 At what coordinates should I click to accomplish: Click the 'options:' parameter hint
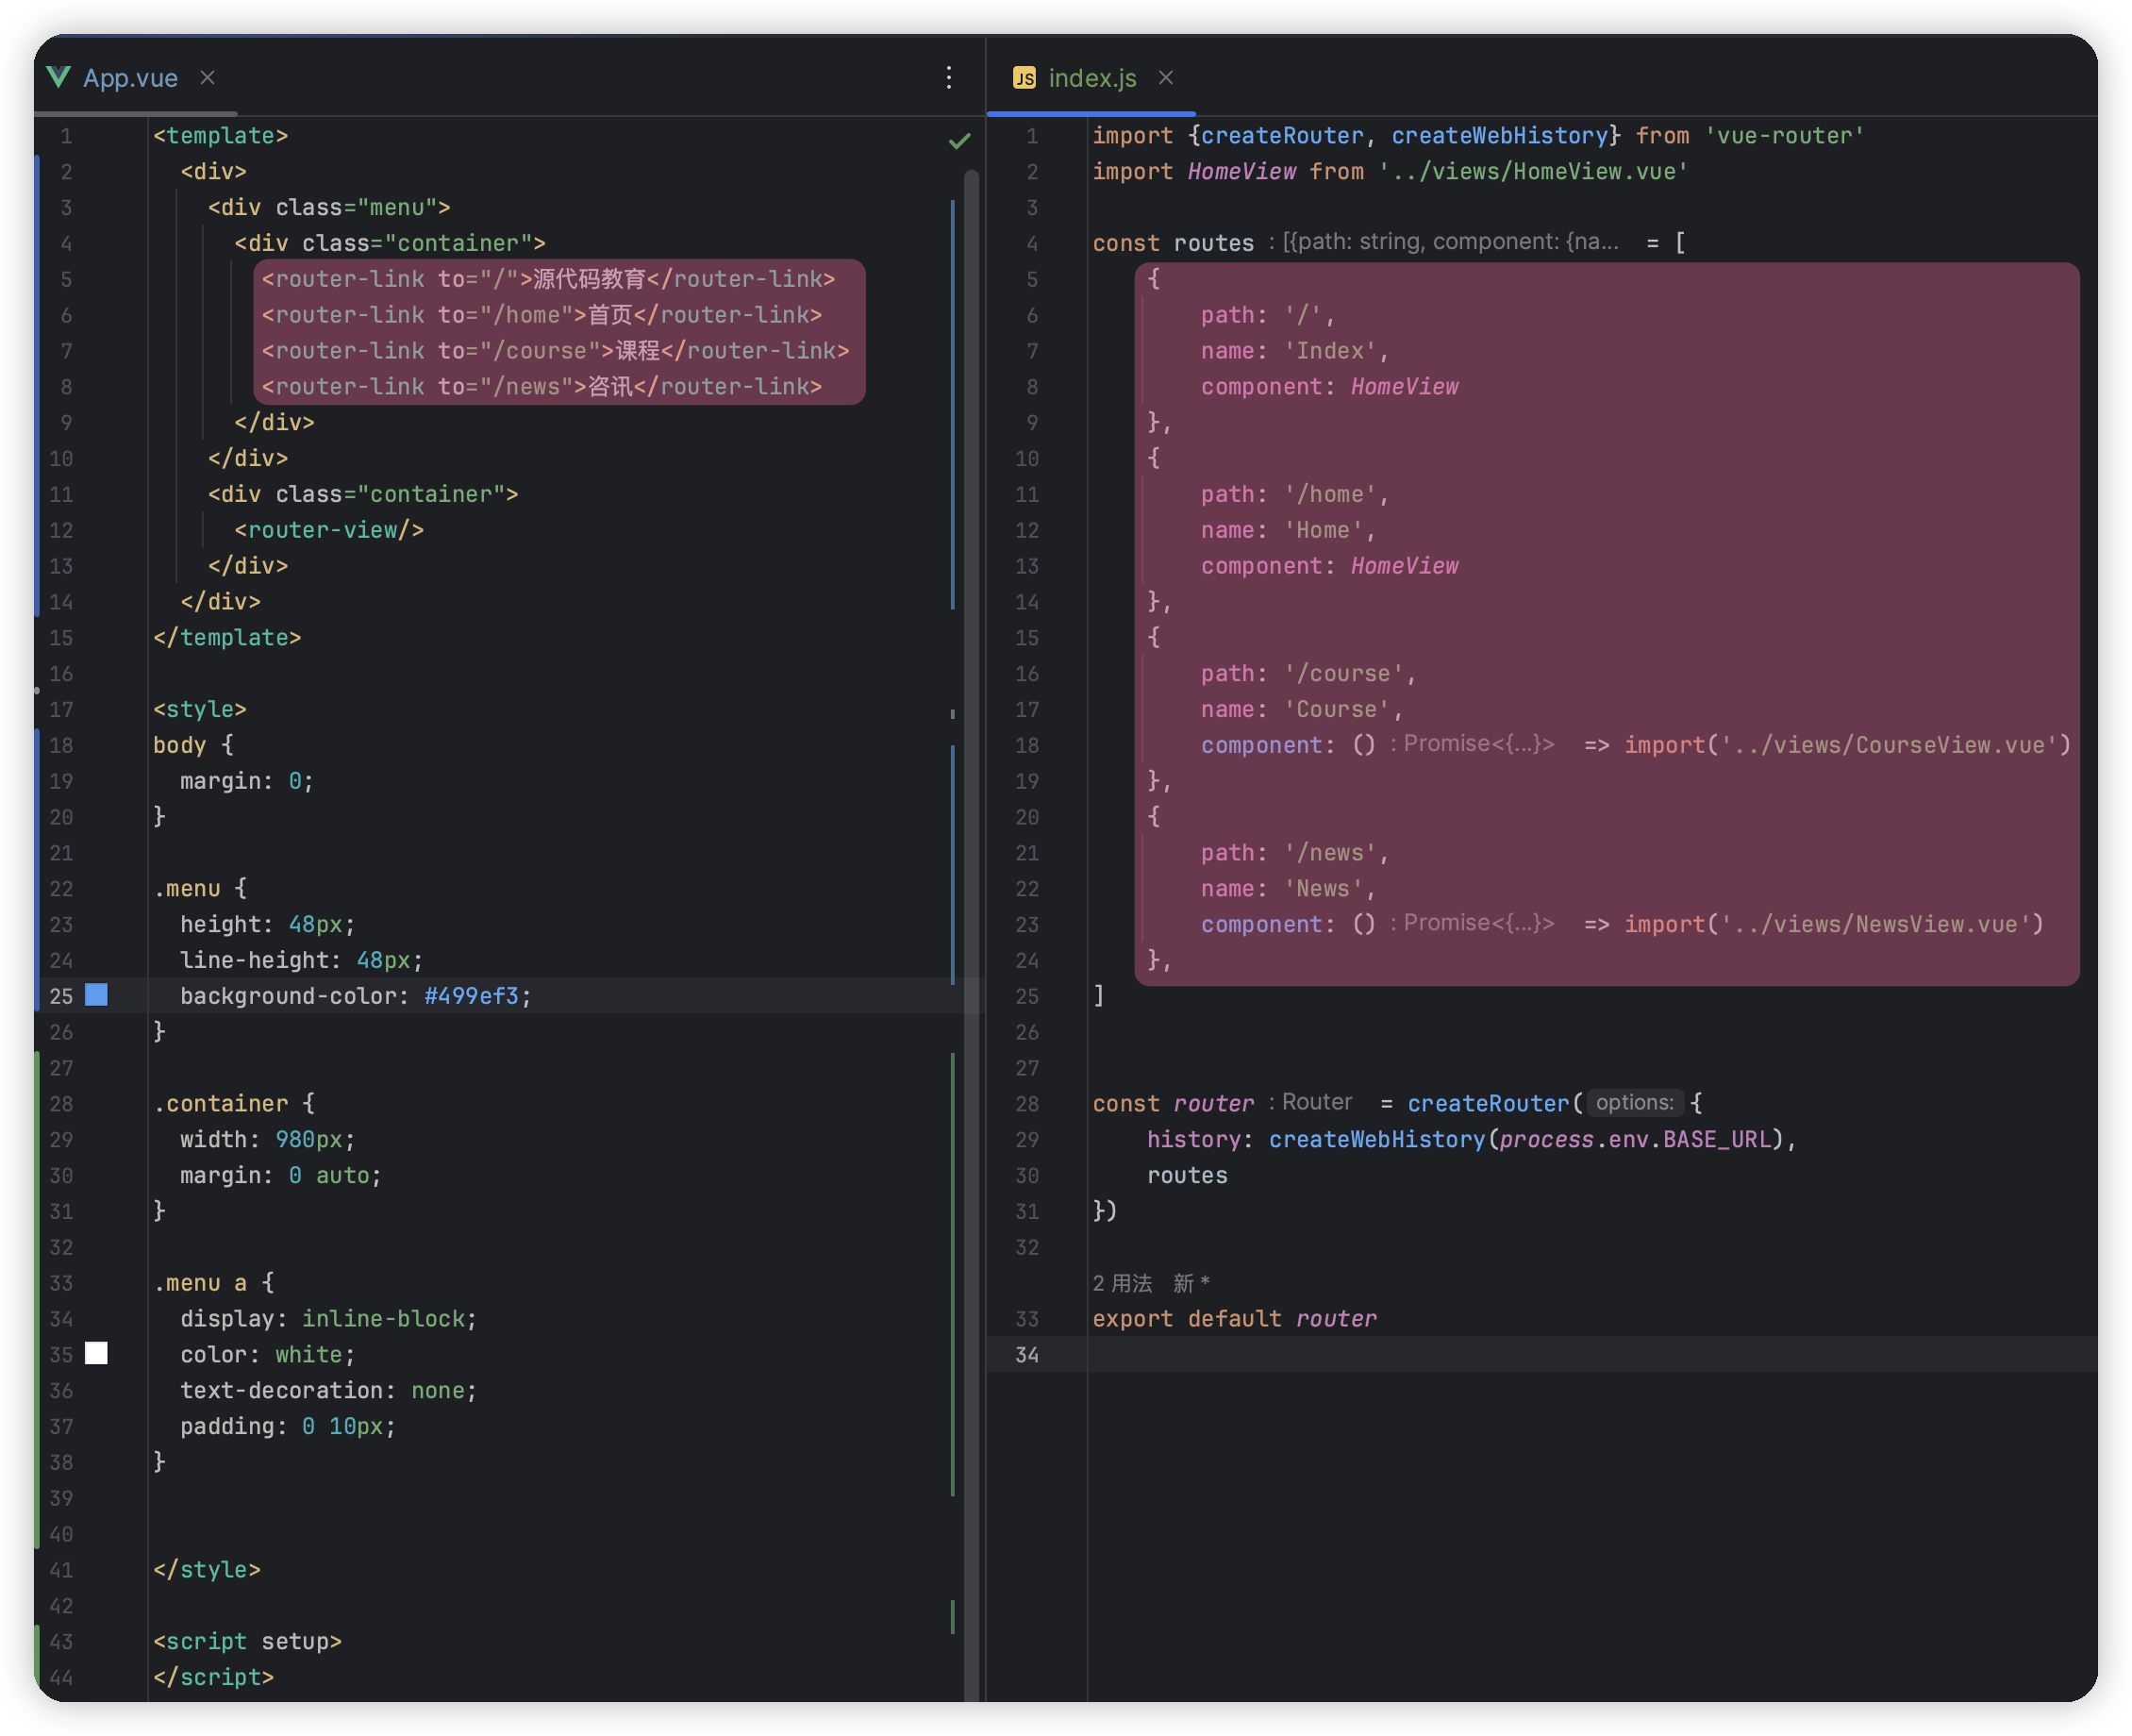tap(1634, 1102)
